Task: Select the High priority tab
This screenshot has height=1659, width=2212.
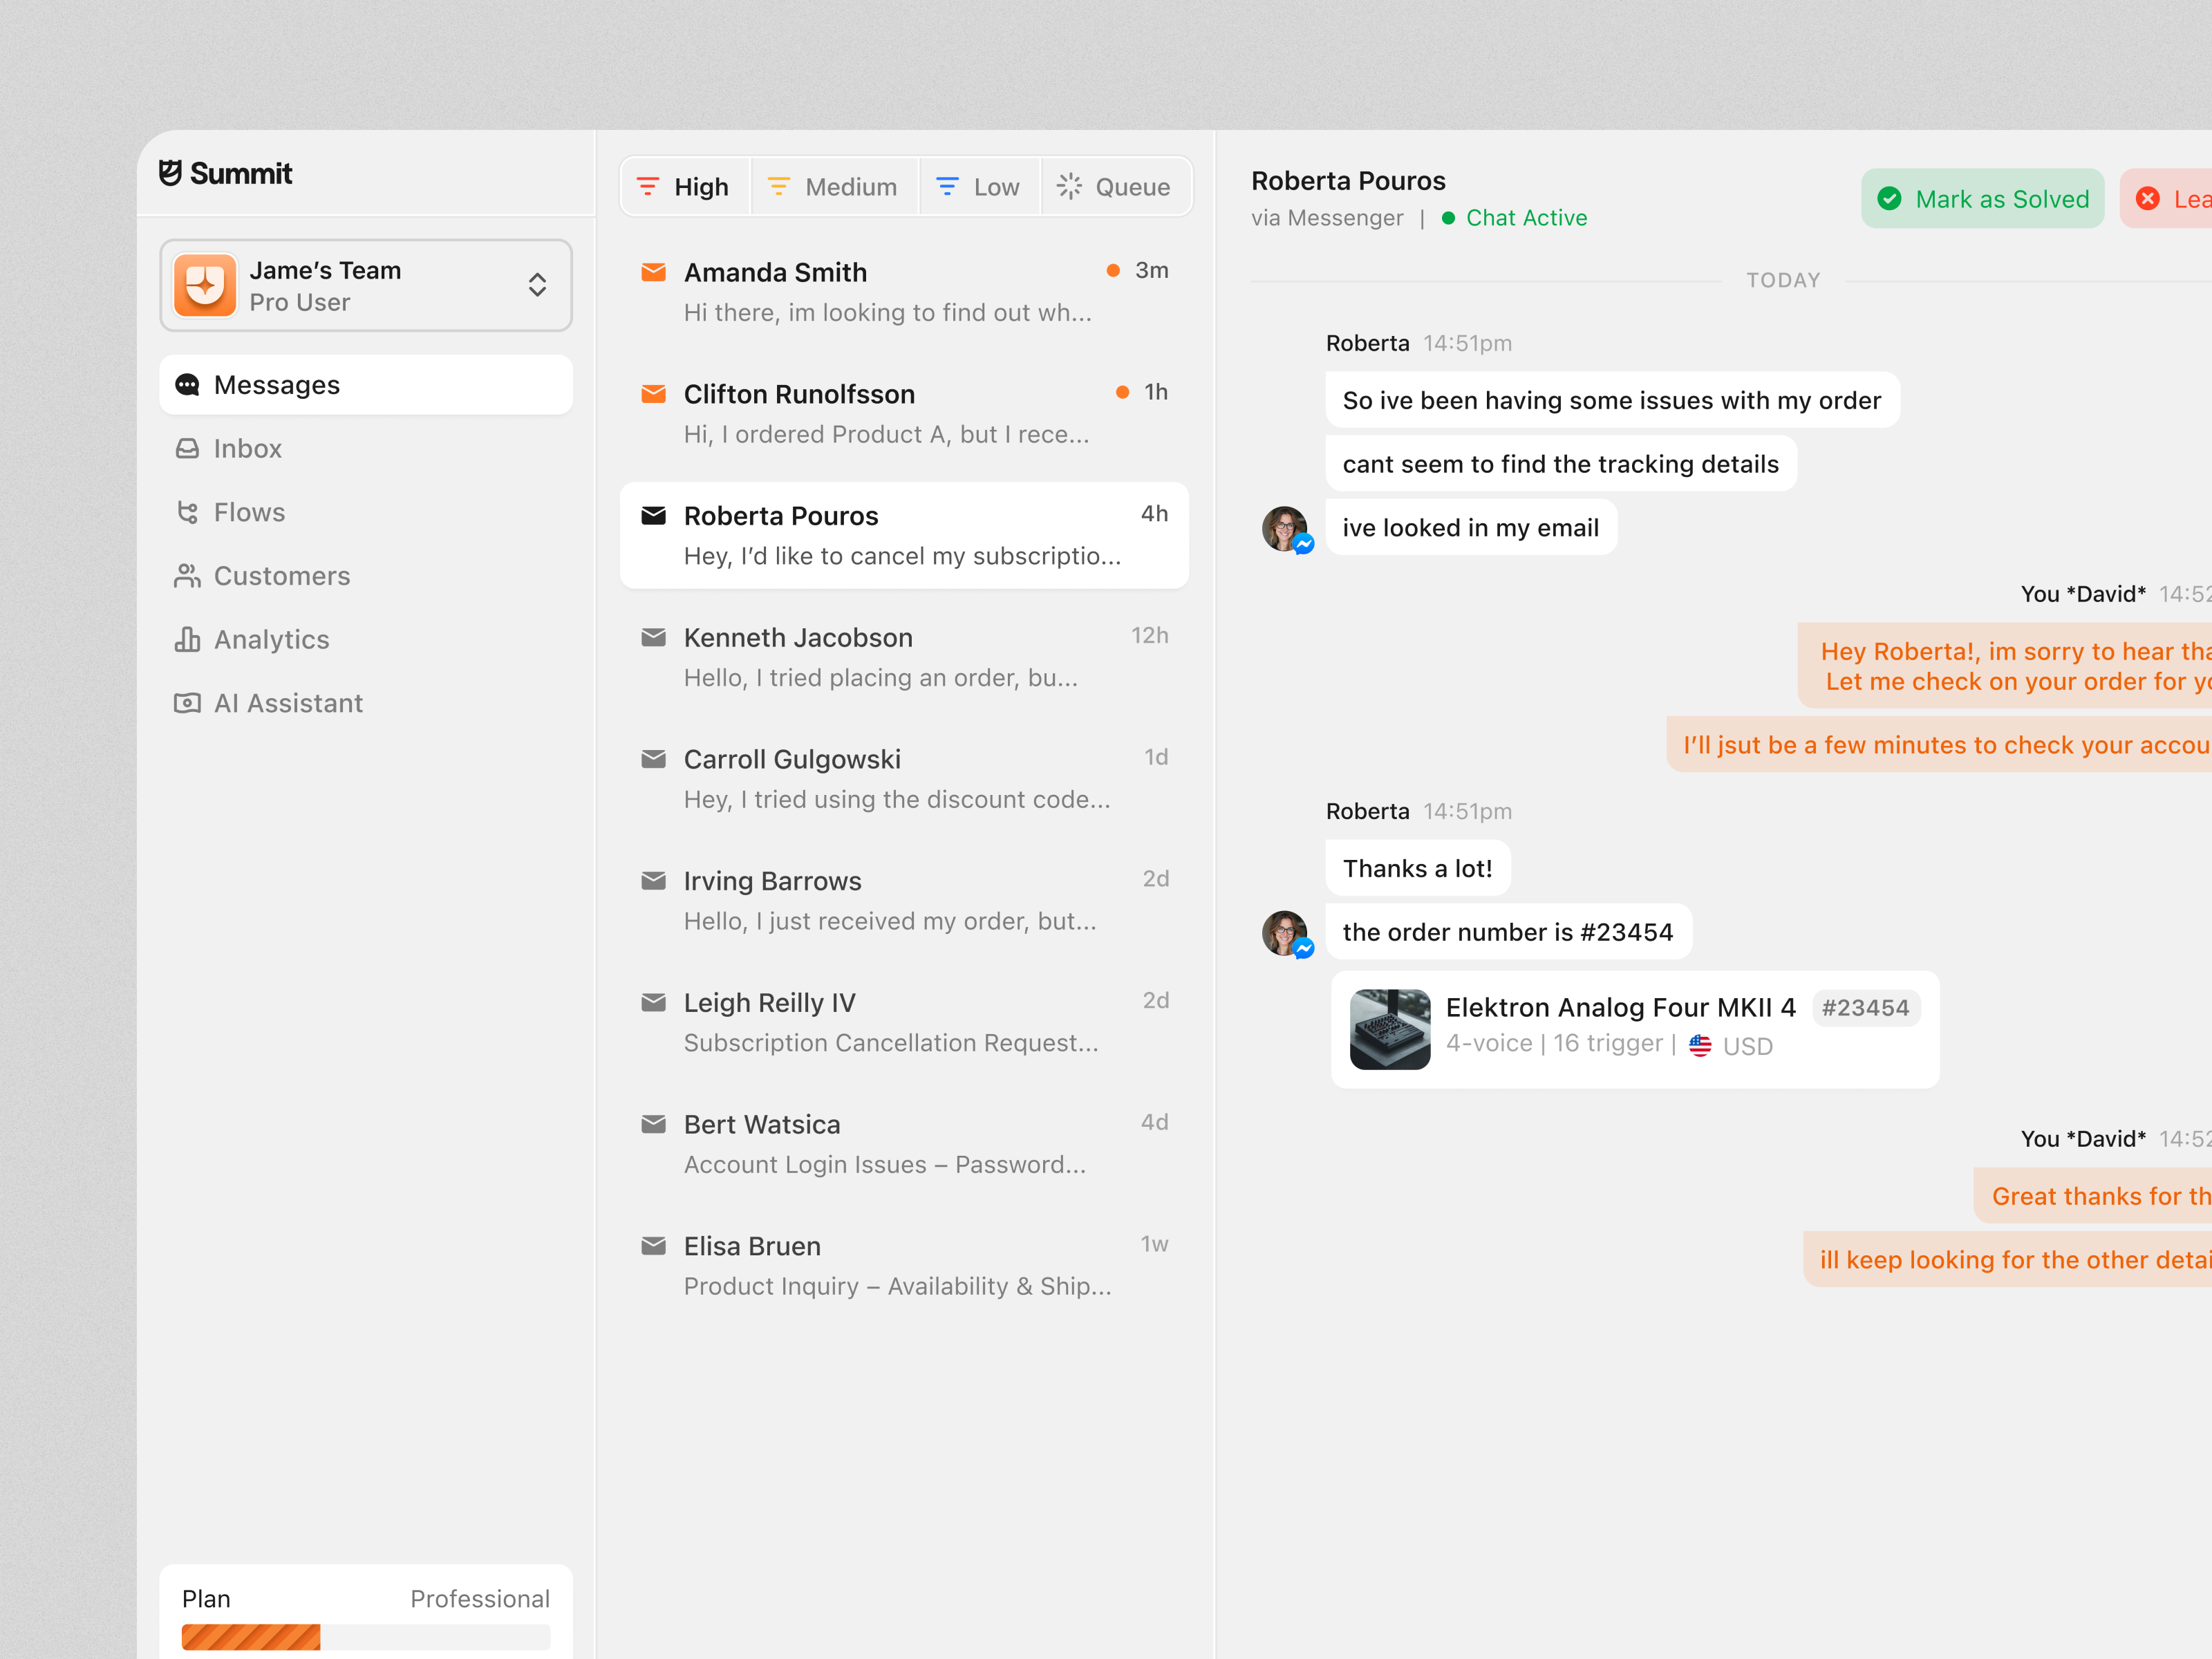Action: [x=685, y=187]
